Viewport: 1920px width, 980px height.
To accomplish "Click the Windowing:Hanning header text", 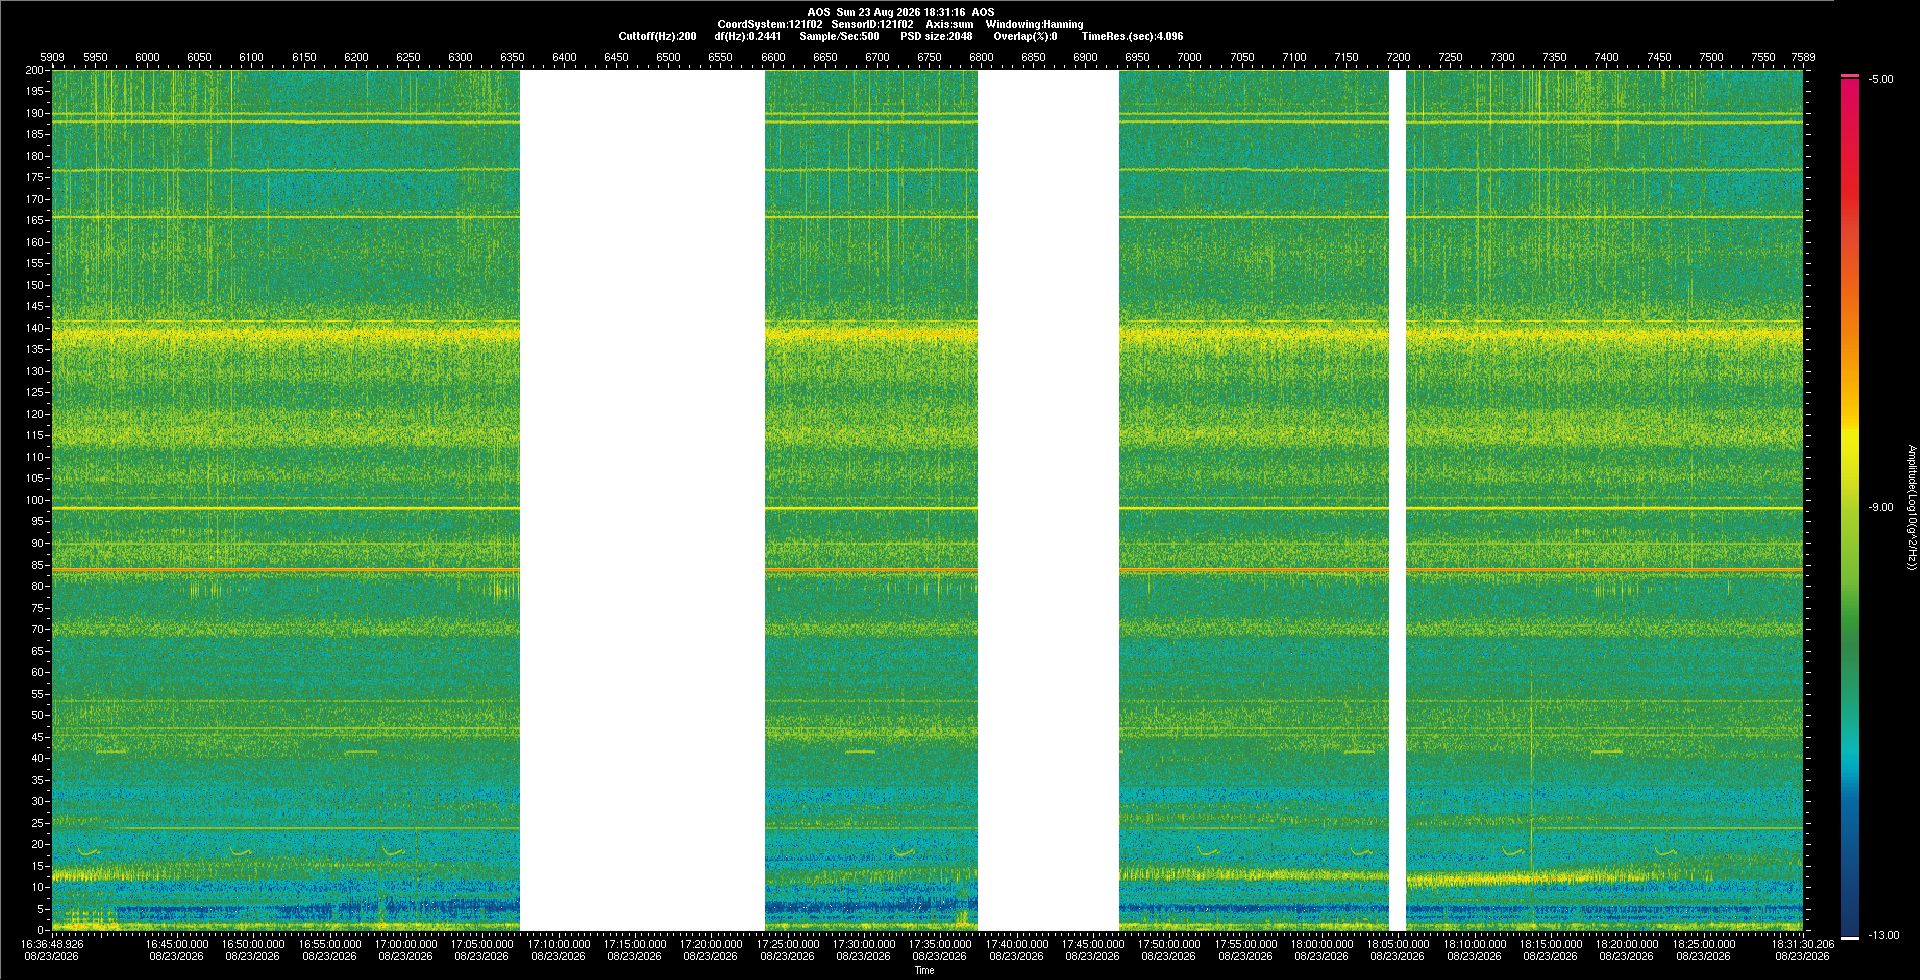I will (x=1034, y=24).
